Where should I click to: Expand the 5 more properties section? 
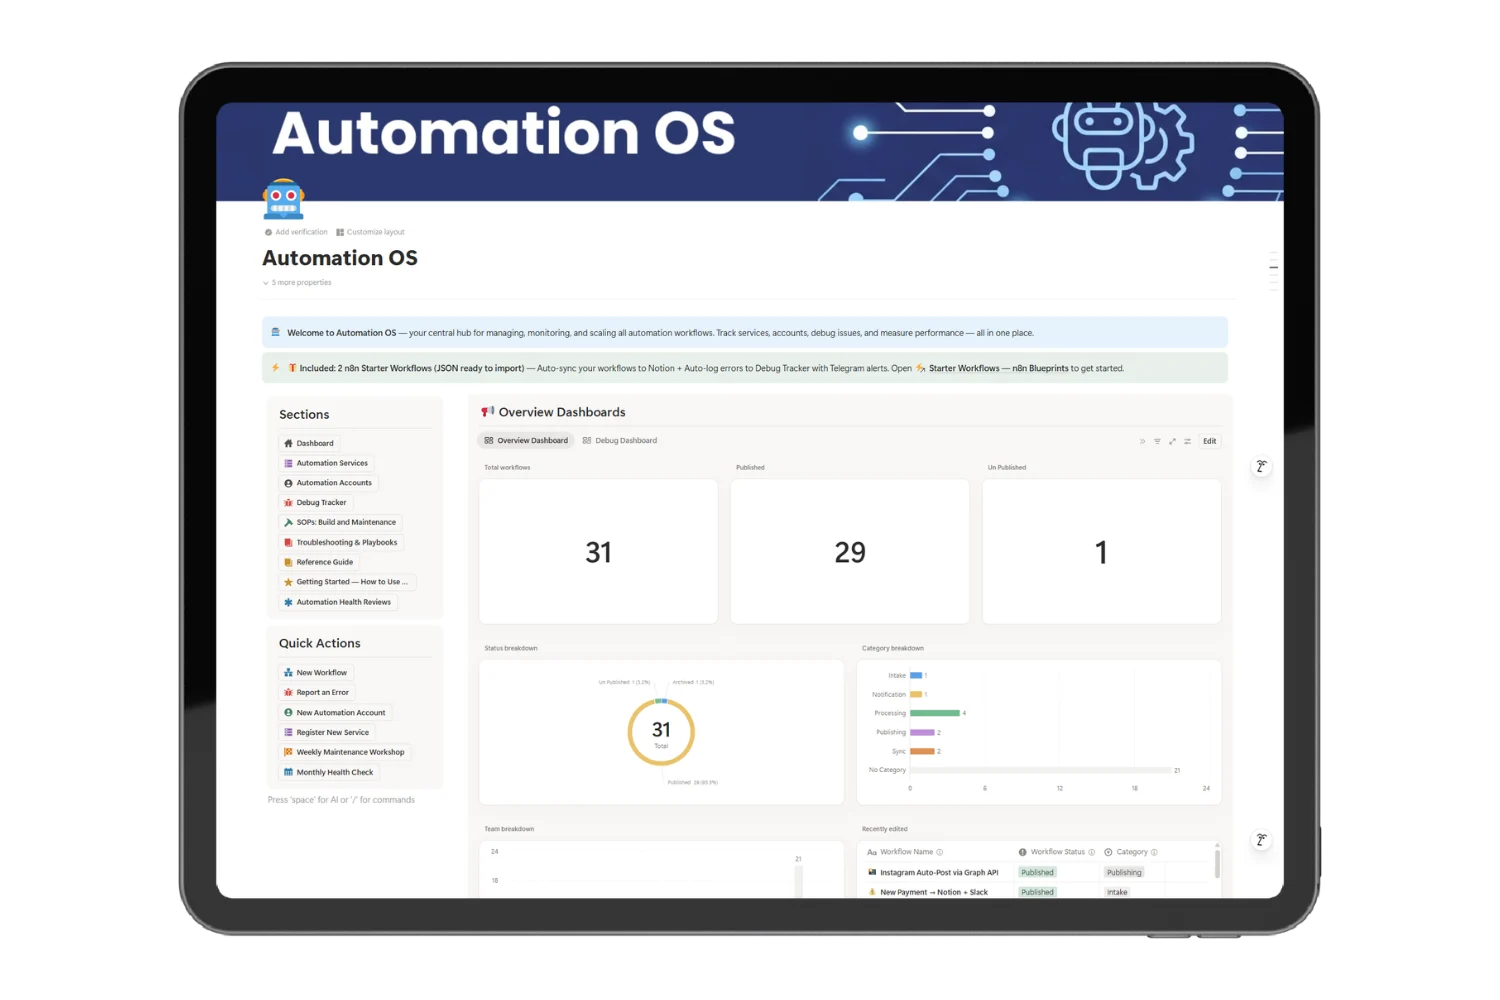click(x=297, y=283)
